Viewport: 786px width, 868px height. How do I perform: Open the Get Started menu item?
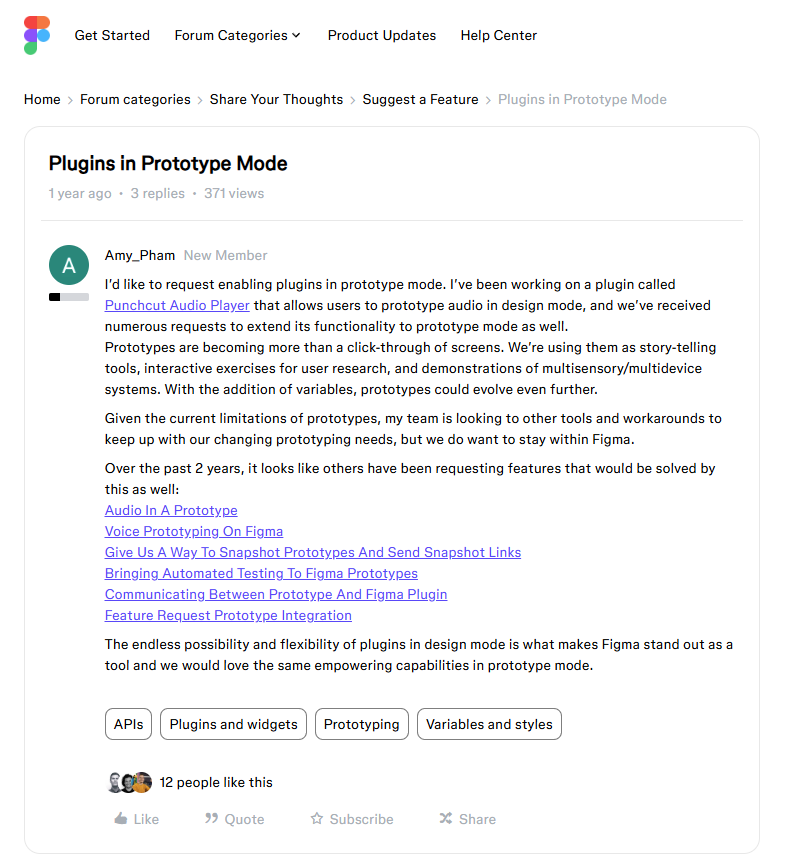[x=112, y=35]
